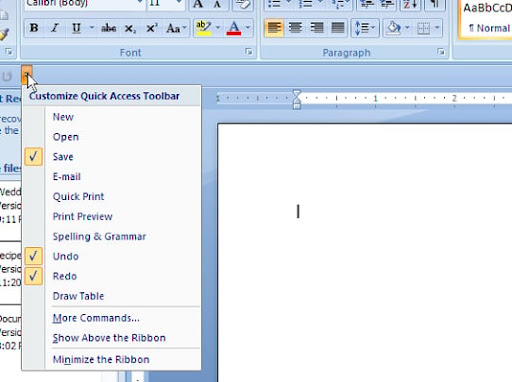Choose More Commands... from the menu
Image resolution: width=512 pixels, height=382 pixels.
pyautogui.click(x=112, y=318)
